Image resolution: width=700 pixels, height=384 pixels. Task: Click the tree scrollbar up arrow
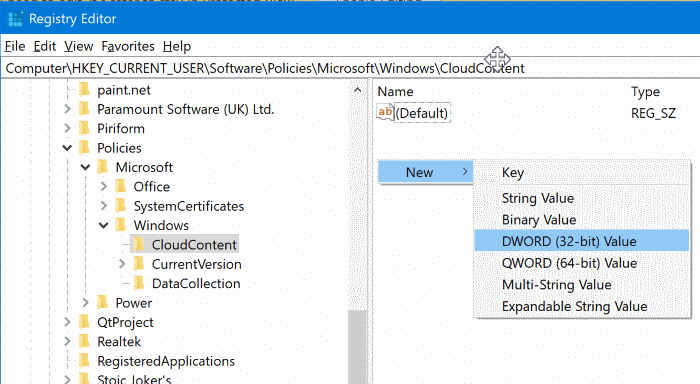(357, 90)
